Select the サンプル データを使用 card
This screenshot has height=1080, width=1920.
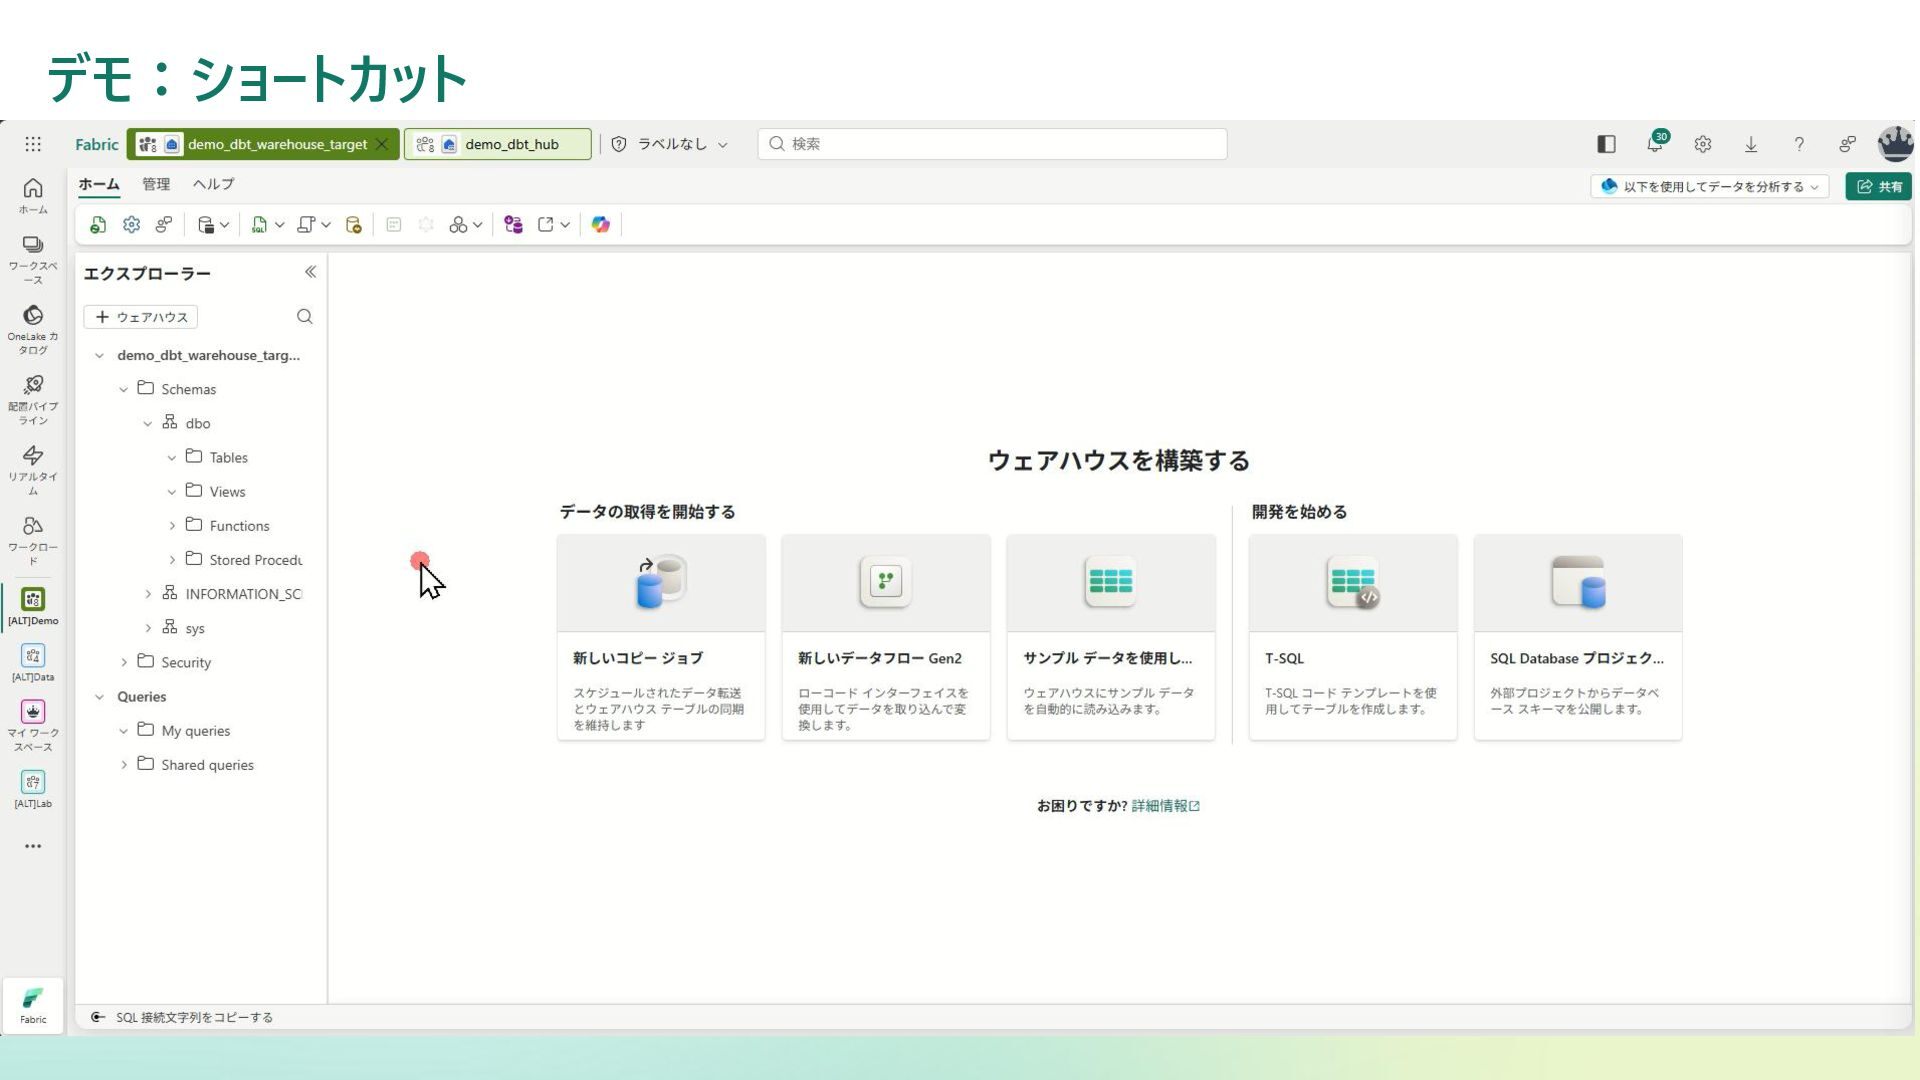1111,638
